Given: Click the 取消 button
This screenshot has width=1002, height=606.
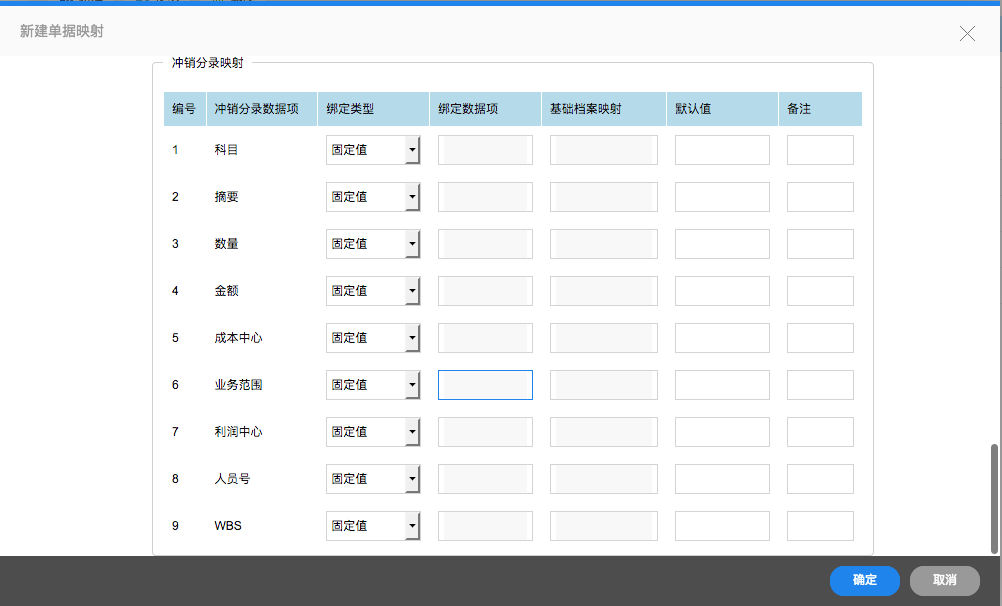Looking at the screenshot, I should tap(944, 580).
